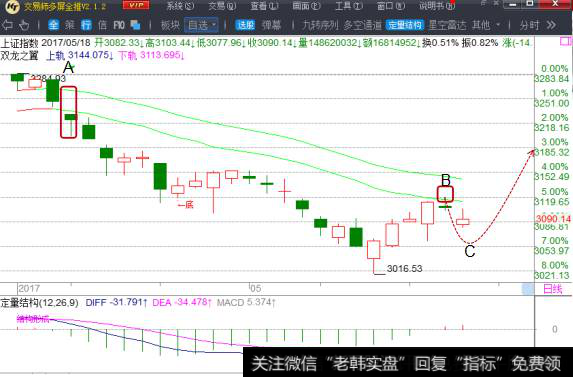
Task: Open the 工具(T) menu
Action: click(x=349, y=6)
